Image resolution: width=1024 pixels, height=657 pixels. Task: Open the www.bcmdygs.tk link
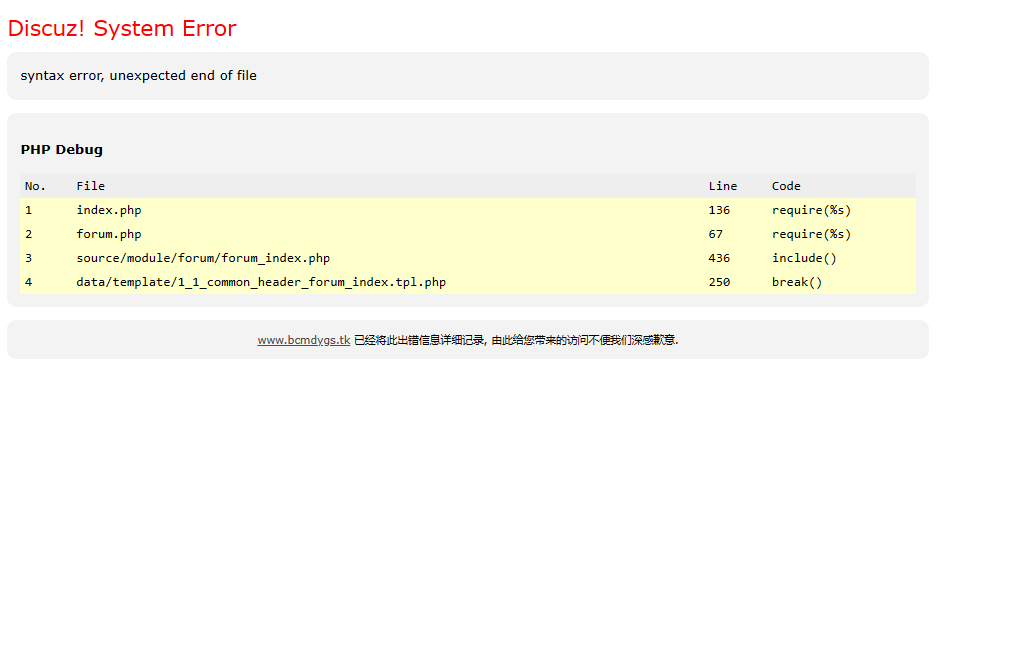pos(304,340)
